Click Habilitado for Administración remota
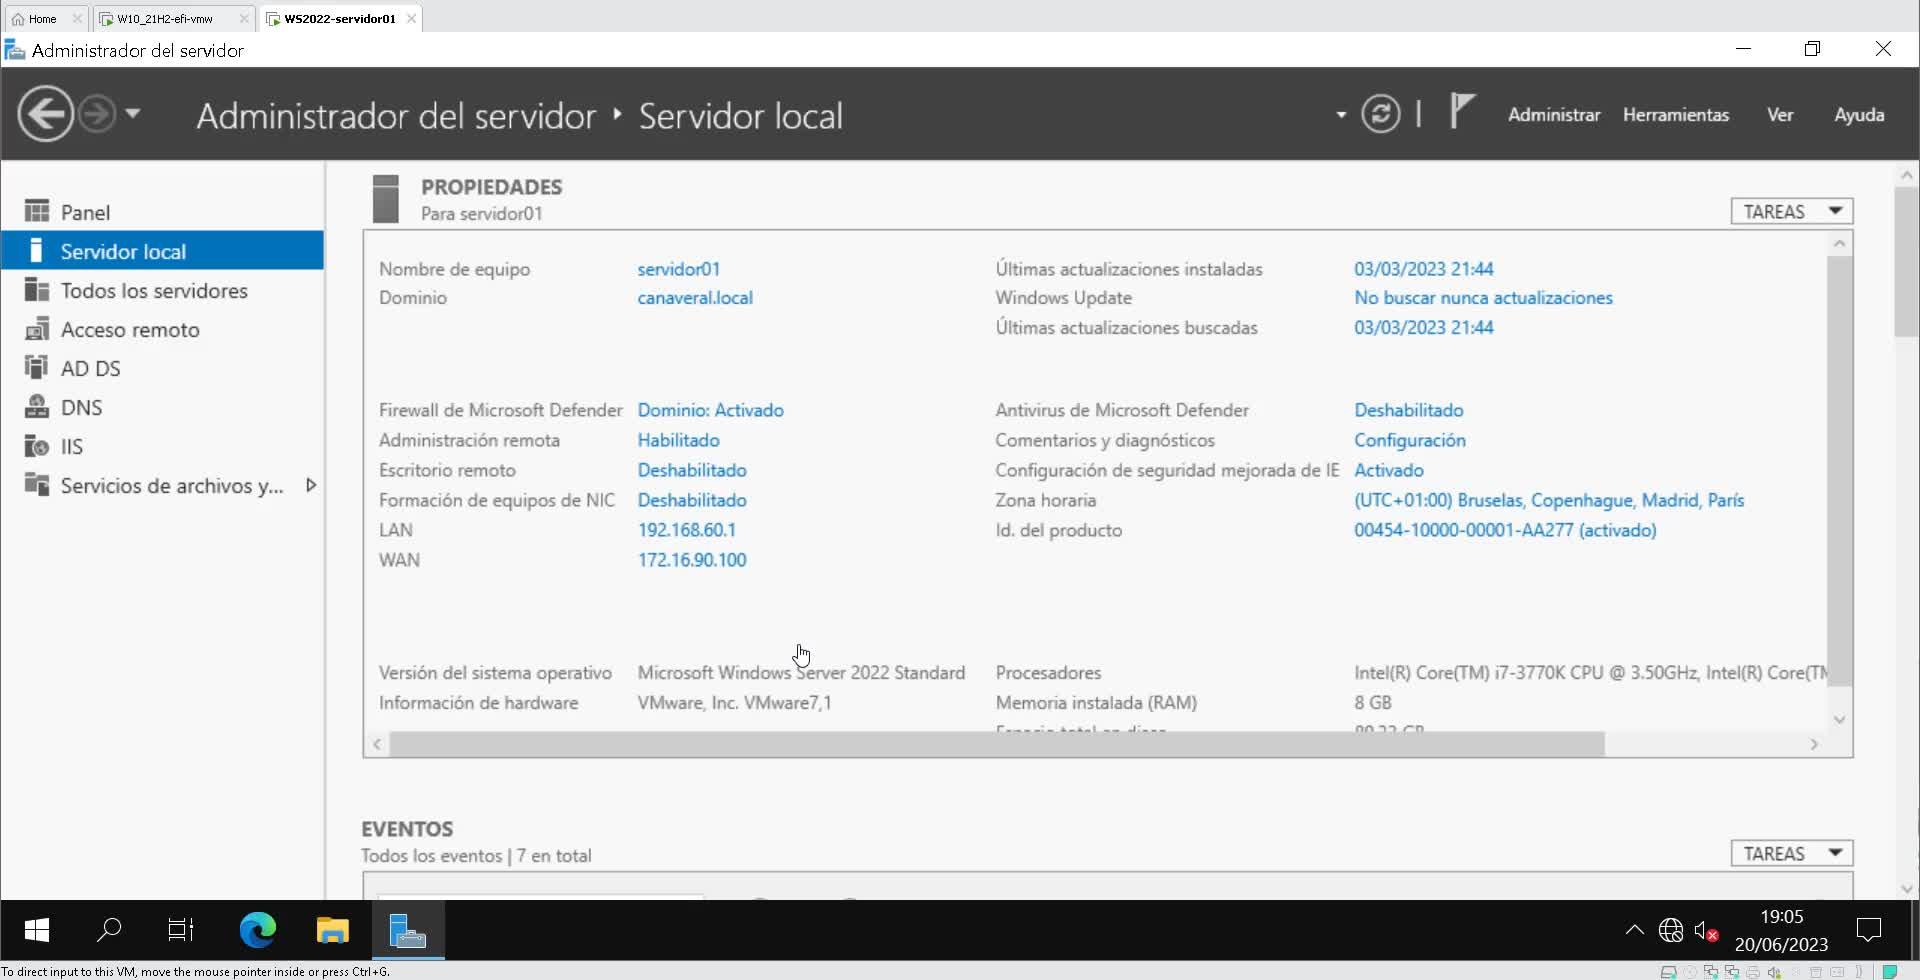Image resolution: width=1920 pixels, height=980 pixels. click(x=679, y=440)
